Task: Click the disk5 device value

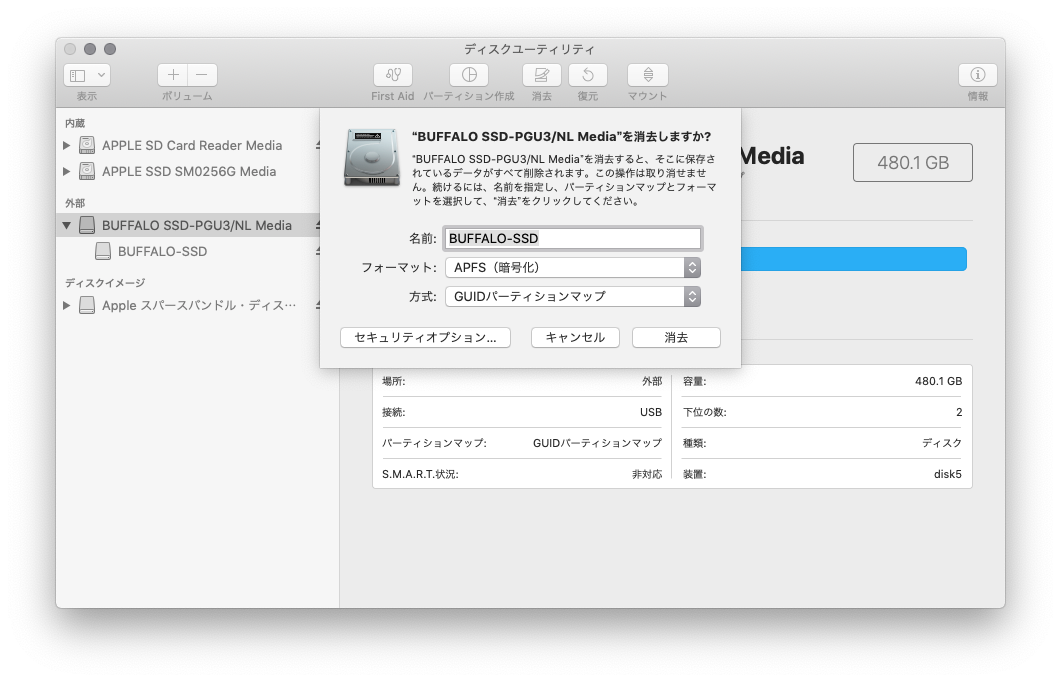Action: [x=947, y=474]
